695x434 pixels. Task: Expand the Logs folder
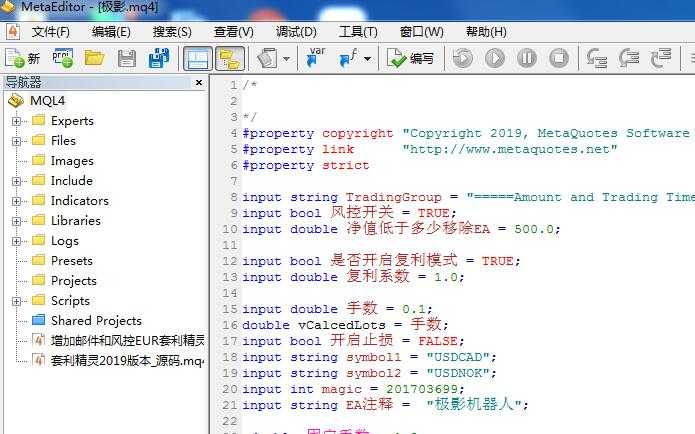coord(16,241)
